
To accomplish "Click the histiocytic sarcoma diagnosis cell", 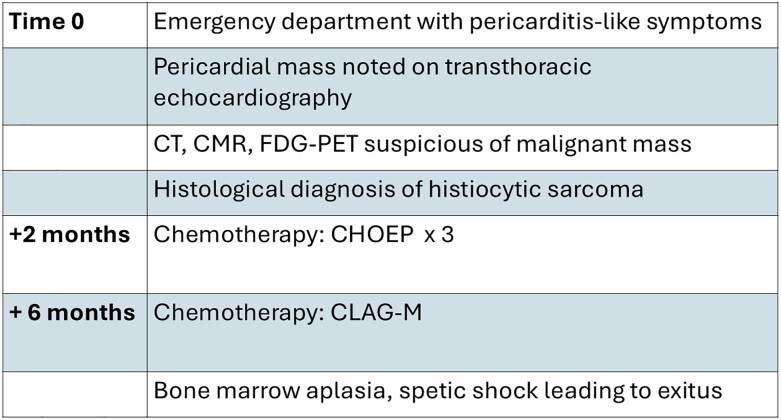I will [462, 193].
